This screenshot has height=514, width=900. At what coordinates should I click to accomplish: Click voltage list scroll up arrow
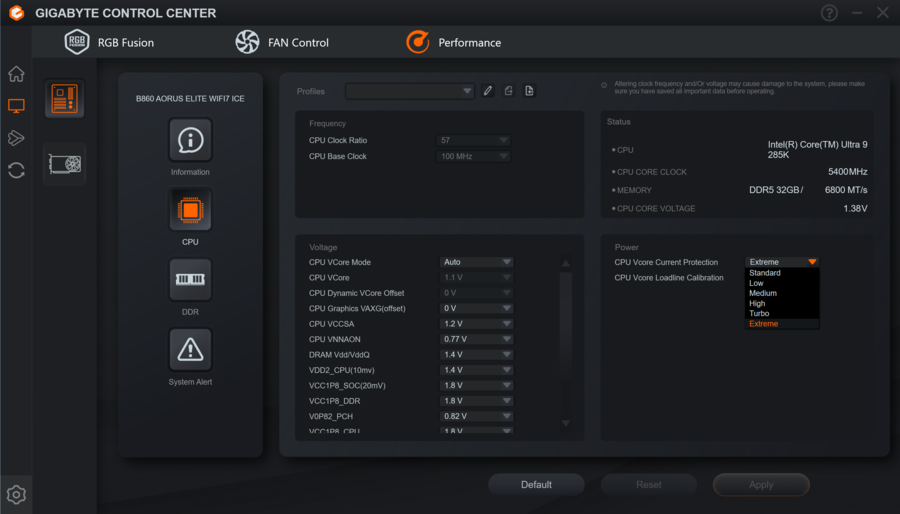click(565, 263)
